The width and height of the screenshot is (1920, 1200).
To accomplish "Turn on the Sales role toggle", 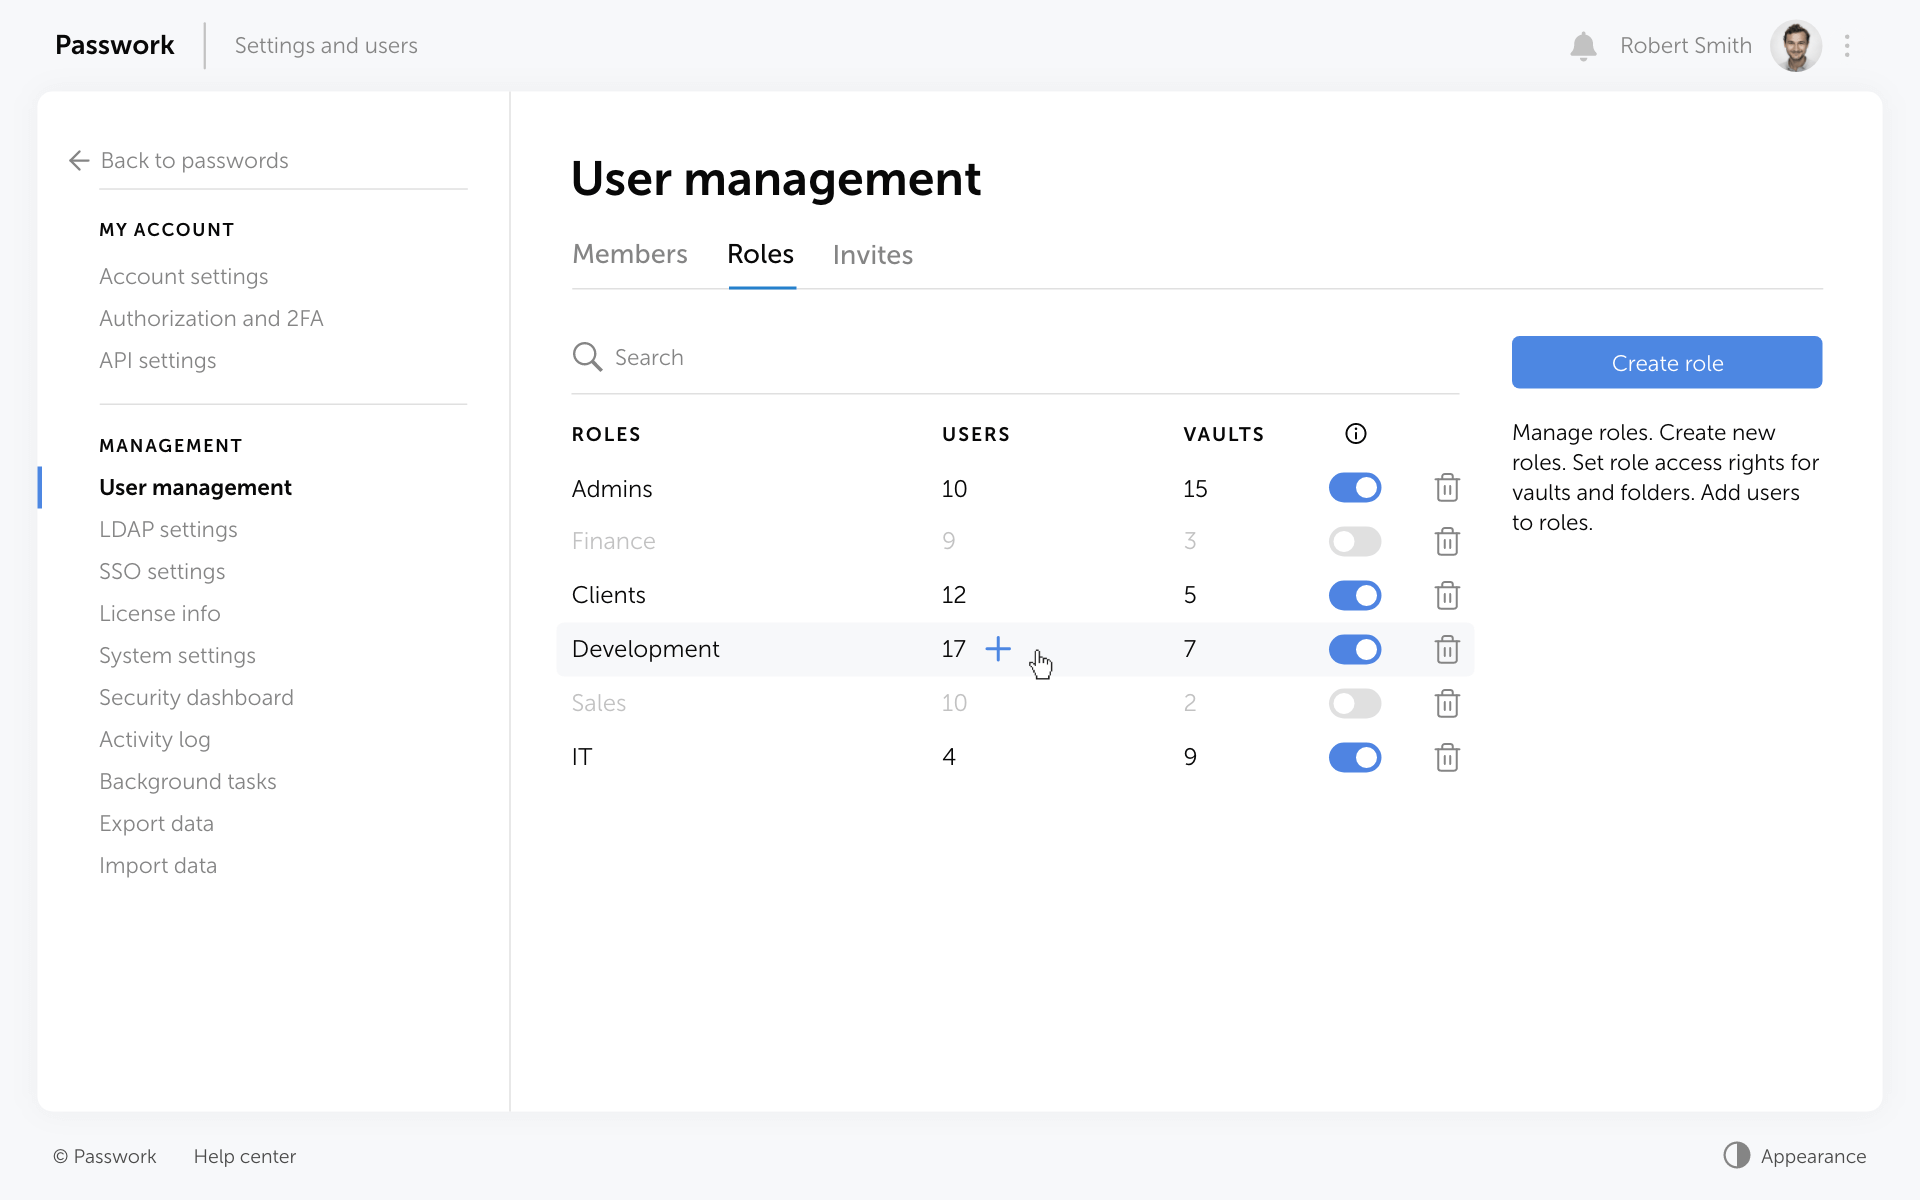I will [1355, 704].
